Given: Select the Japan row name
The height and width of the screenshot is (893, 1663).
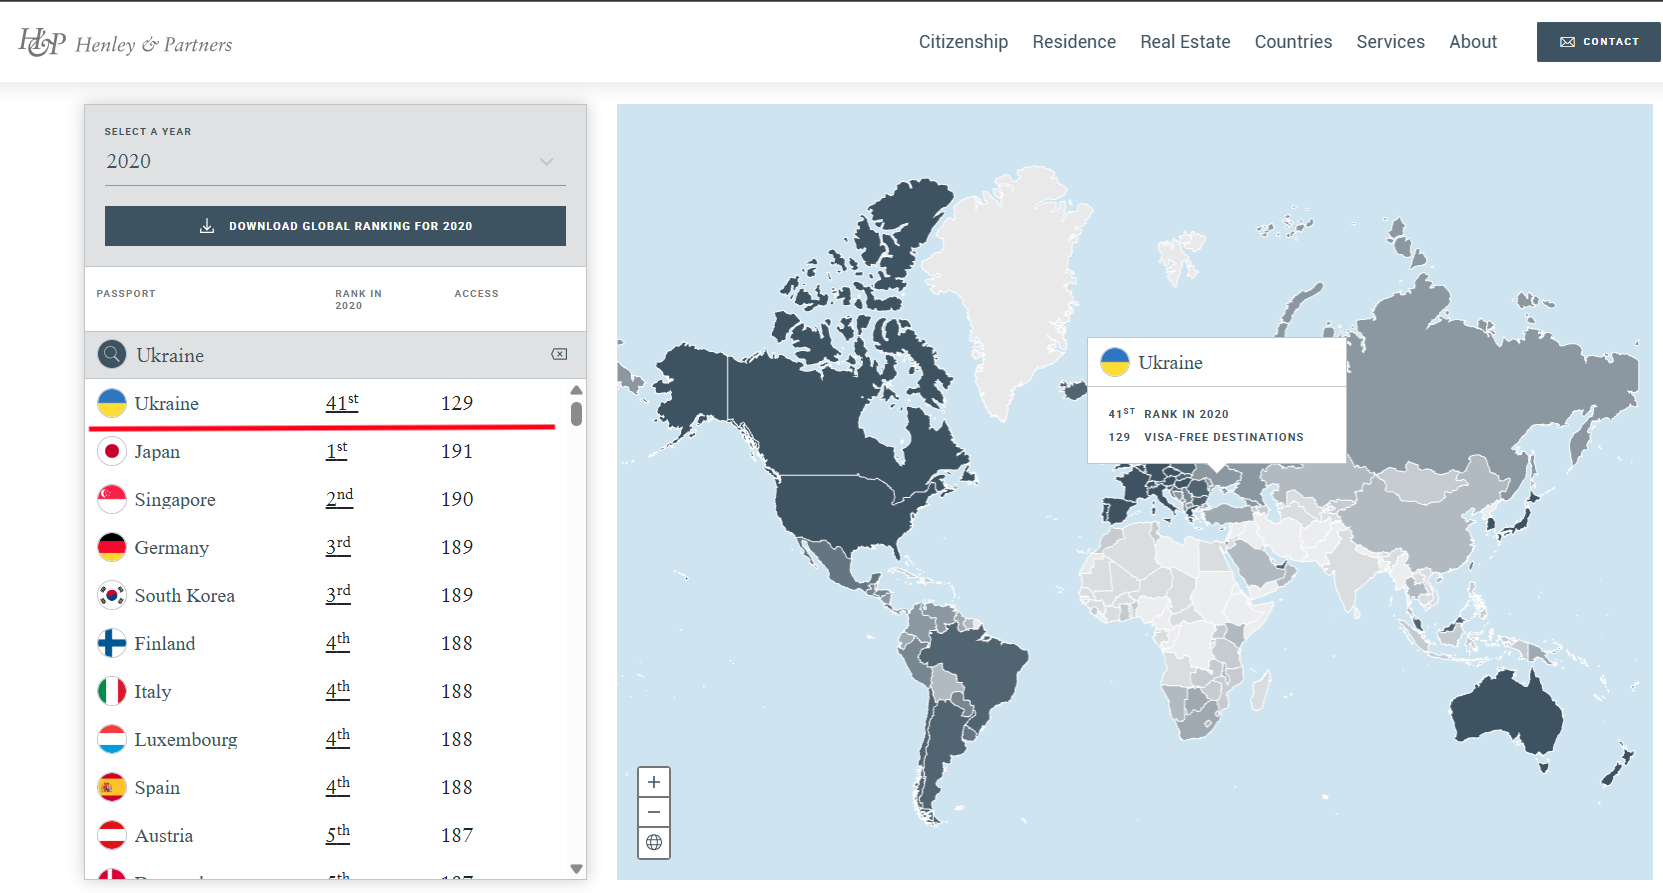Looking at the screenshot, I should (157, 452).
